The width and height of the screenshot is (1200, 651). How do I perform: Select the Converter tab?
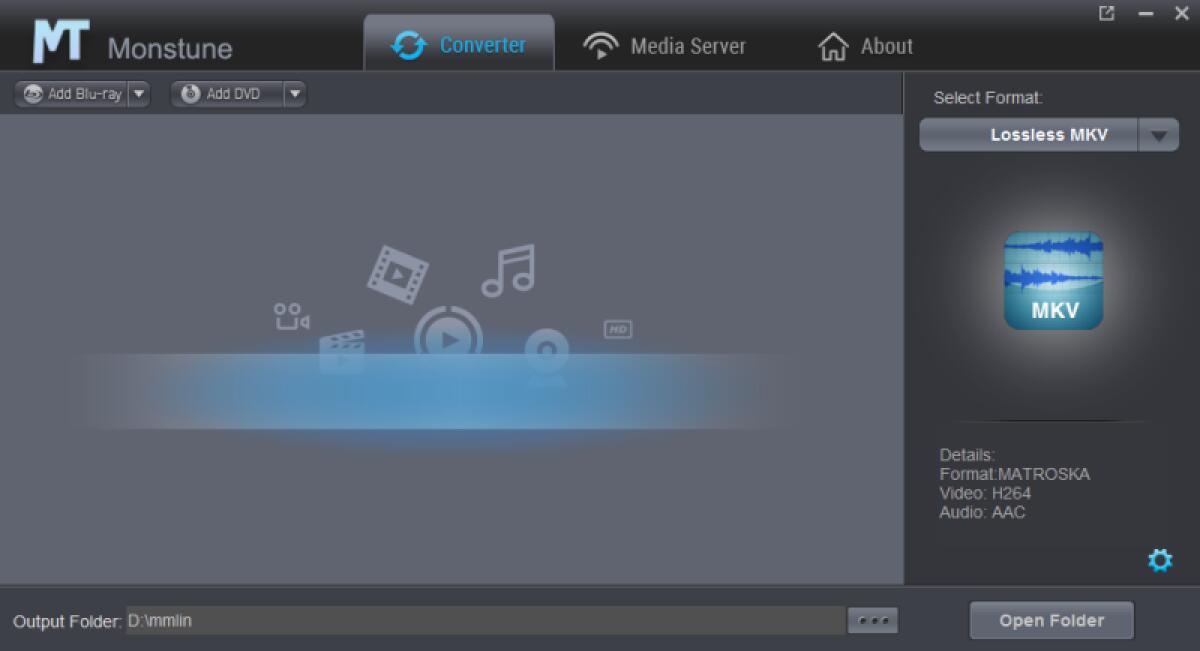459,45
